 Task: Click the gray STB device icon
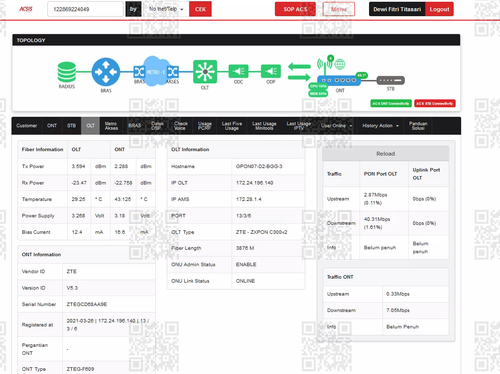point(390,80)
